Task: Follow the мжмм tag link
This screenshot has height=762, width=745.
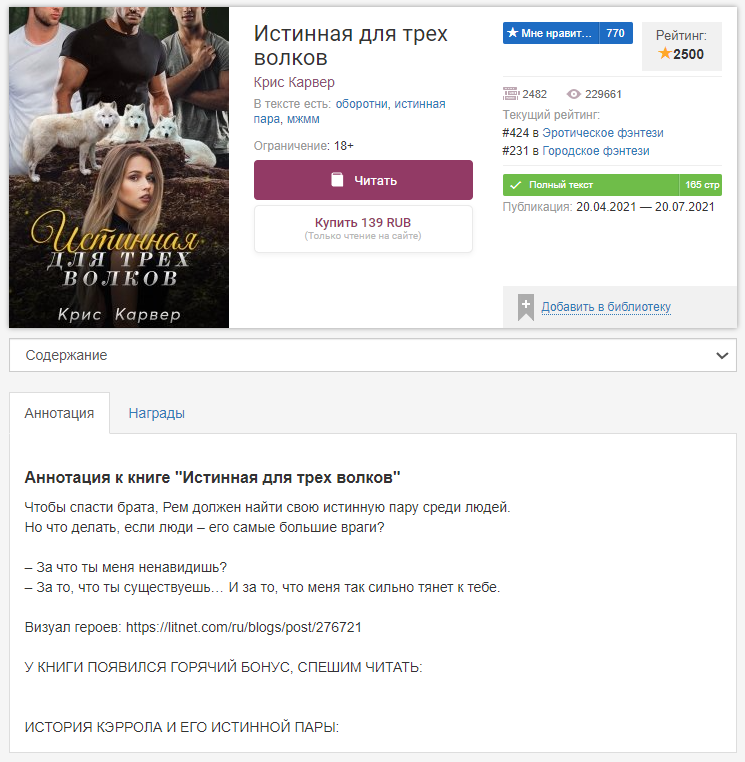Action: 303,119
